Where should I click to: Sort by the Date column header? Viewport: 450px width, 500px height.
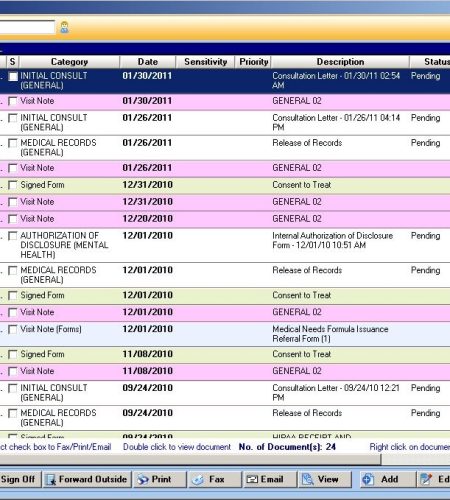(148, 62)
